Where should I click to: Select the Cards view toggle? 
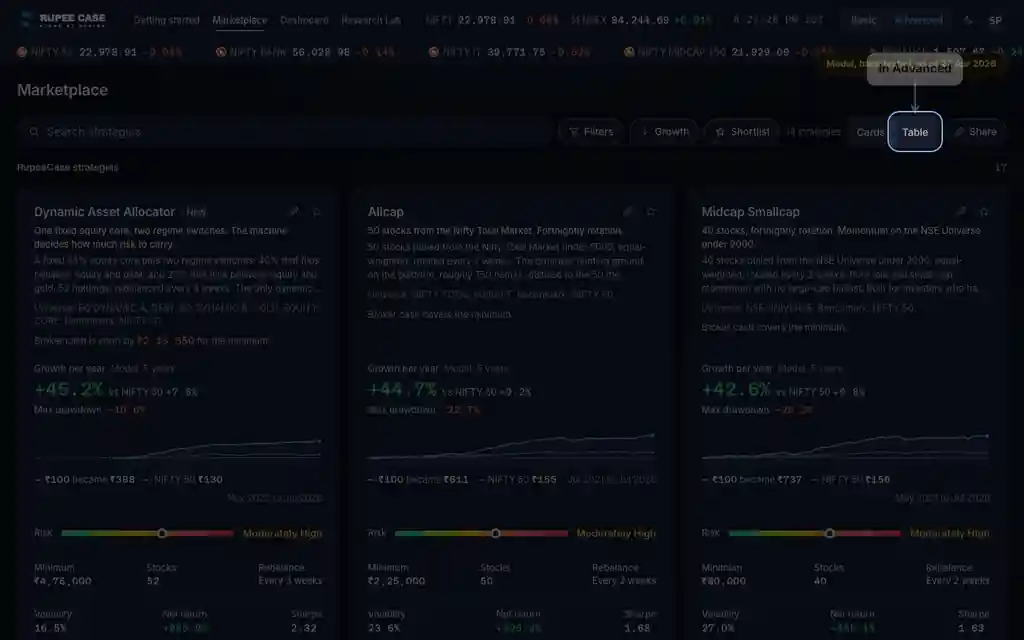click(870, 132)
